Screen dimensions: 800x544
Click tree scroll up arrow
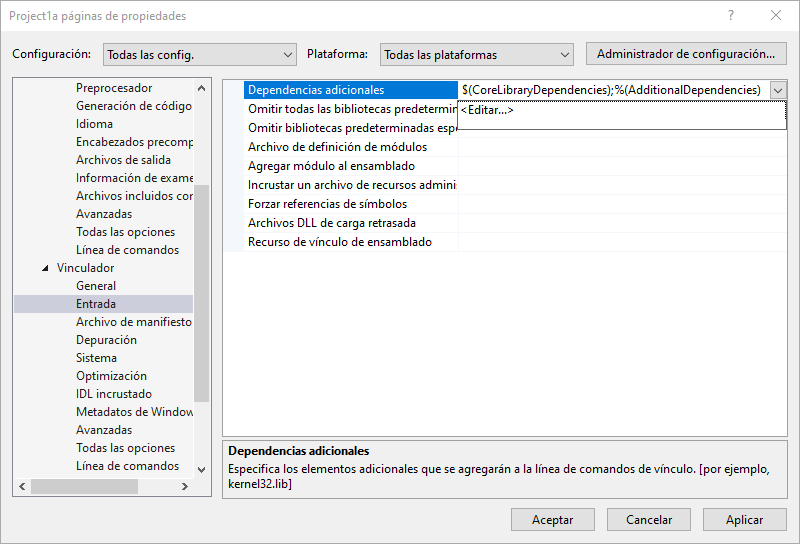click(x=202, y=88)
